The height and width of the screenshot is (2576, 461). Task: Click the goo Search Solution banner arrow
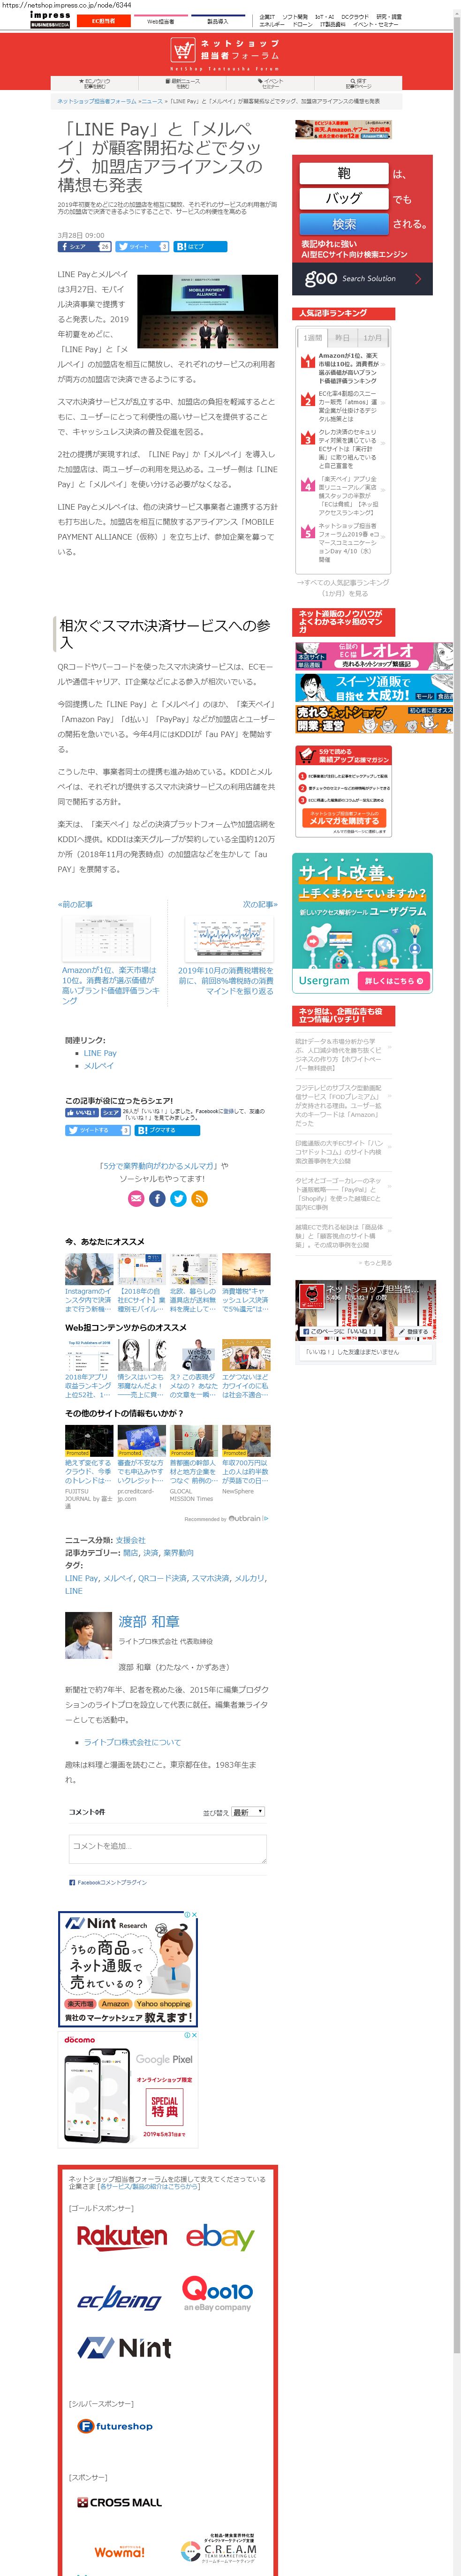click(418, 279)
